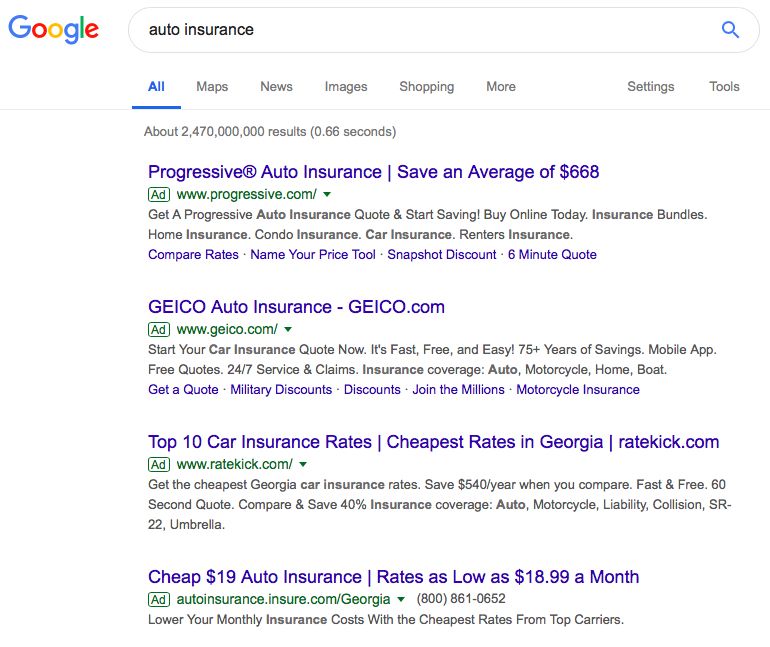Screen dimensions: 770x647
Task: Open Top 10 Car Insurance Rates headline
Action: [434, 442]
